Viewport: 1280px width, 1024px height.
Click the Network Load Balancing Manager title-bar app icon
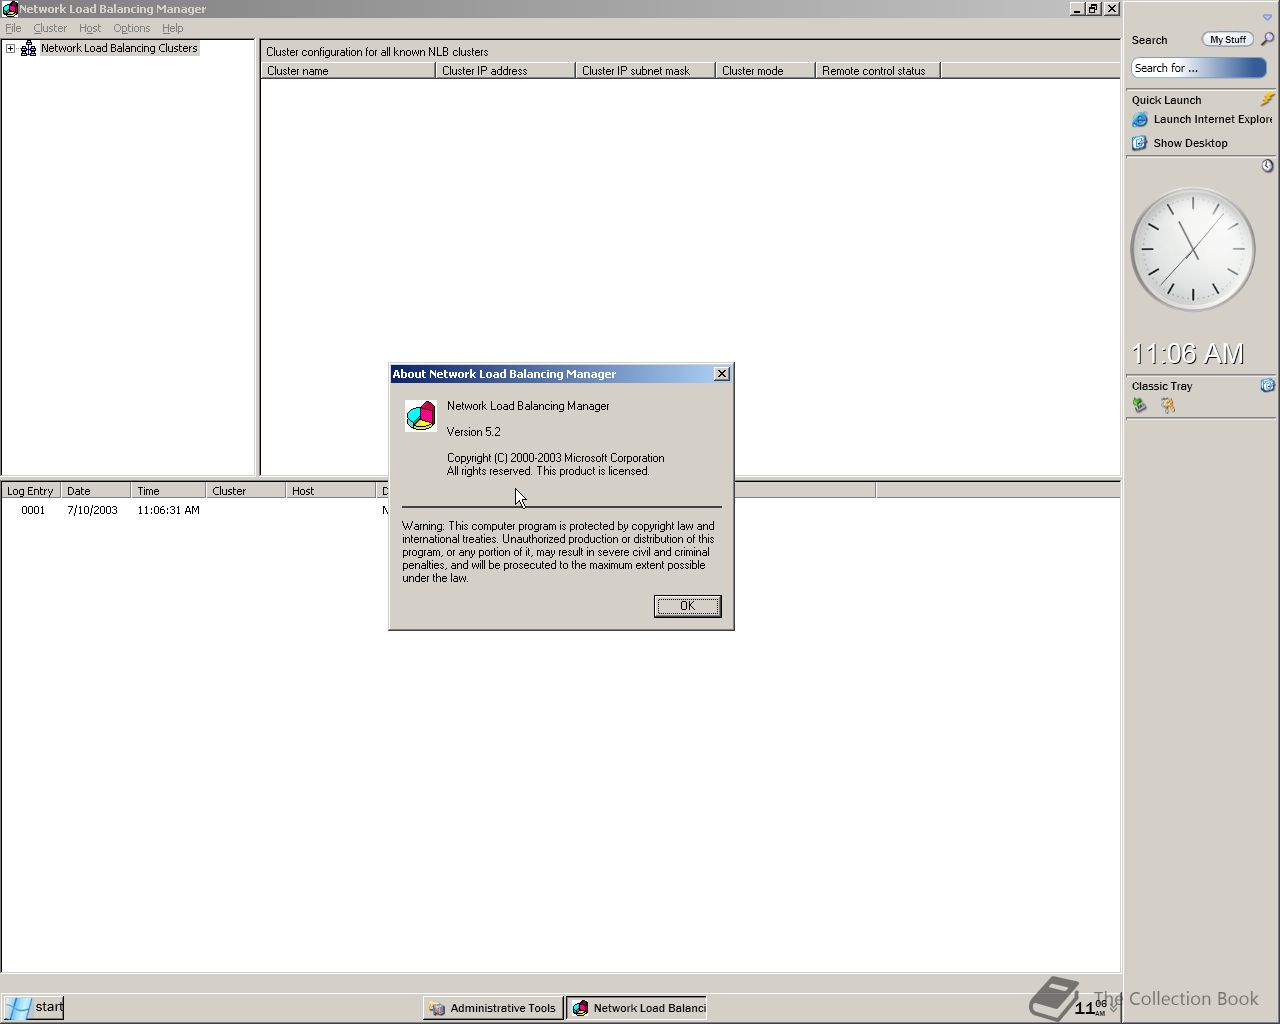click(x=9, y=9)
